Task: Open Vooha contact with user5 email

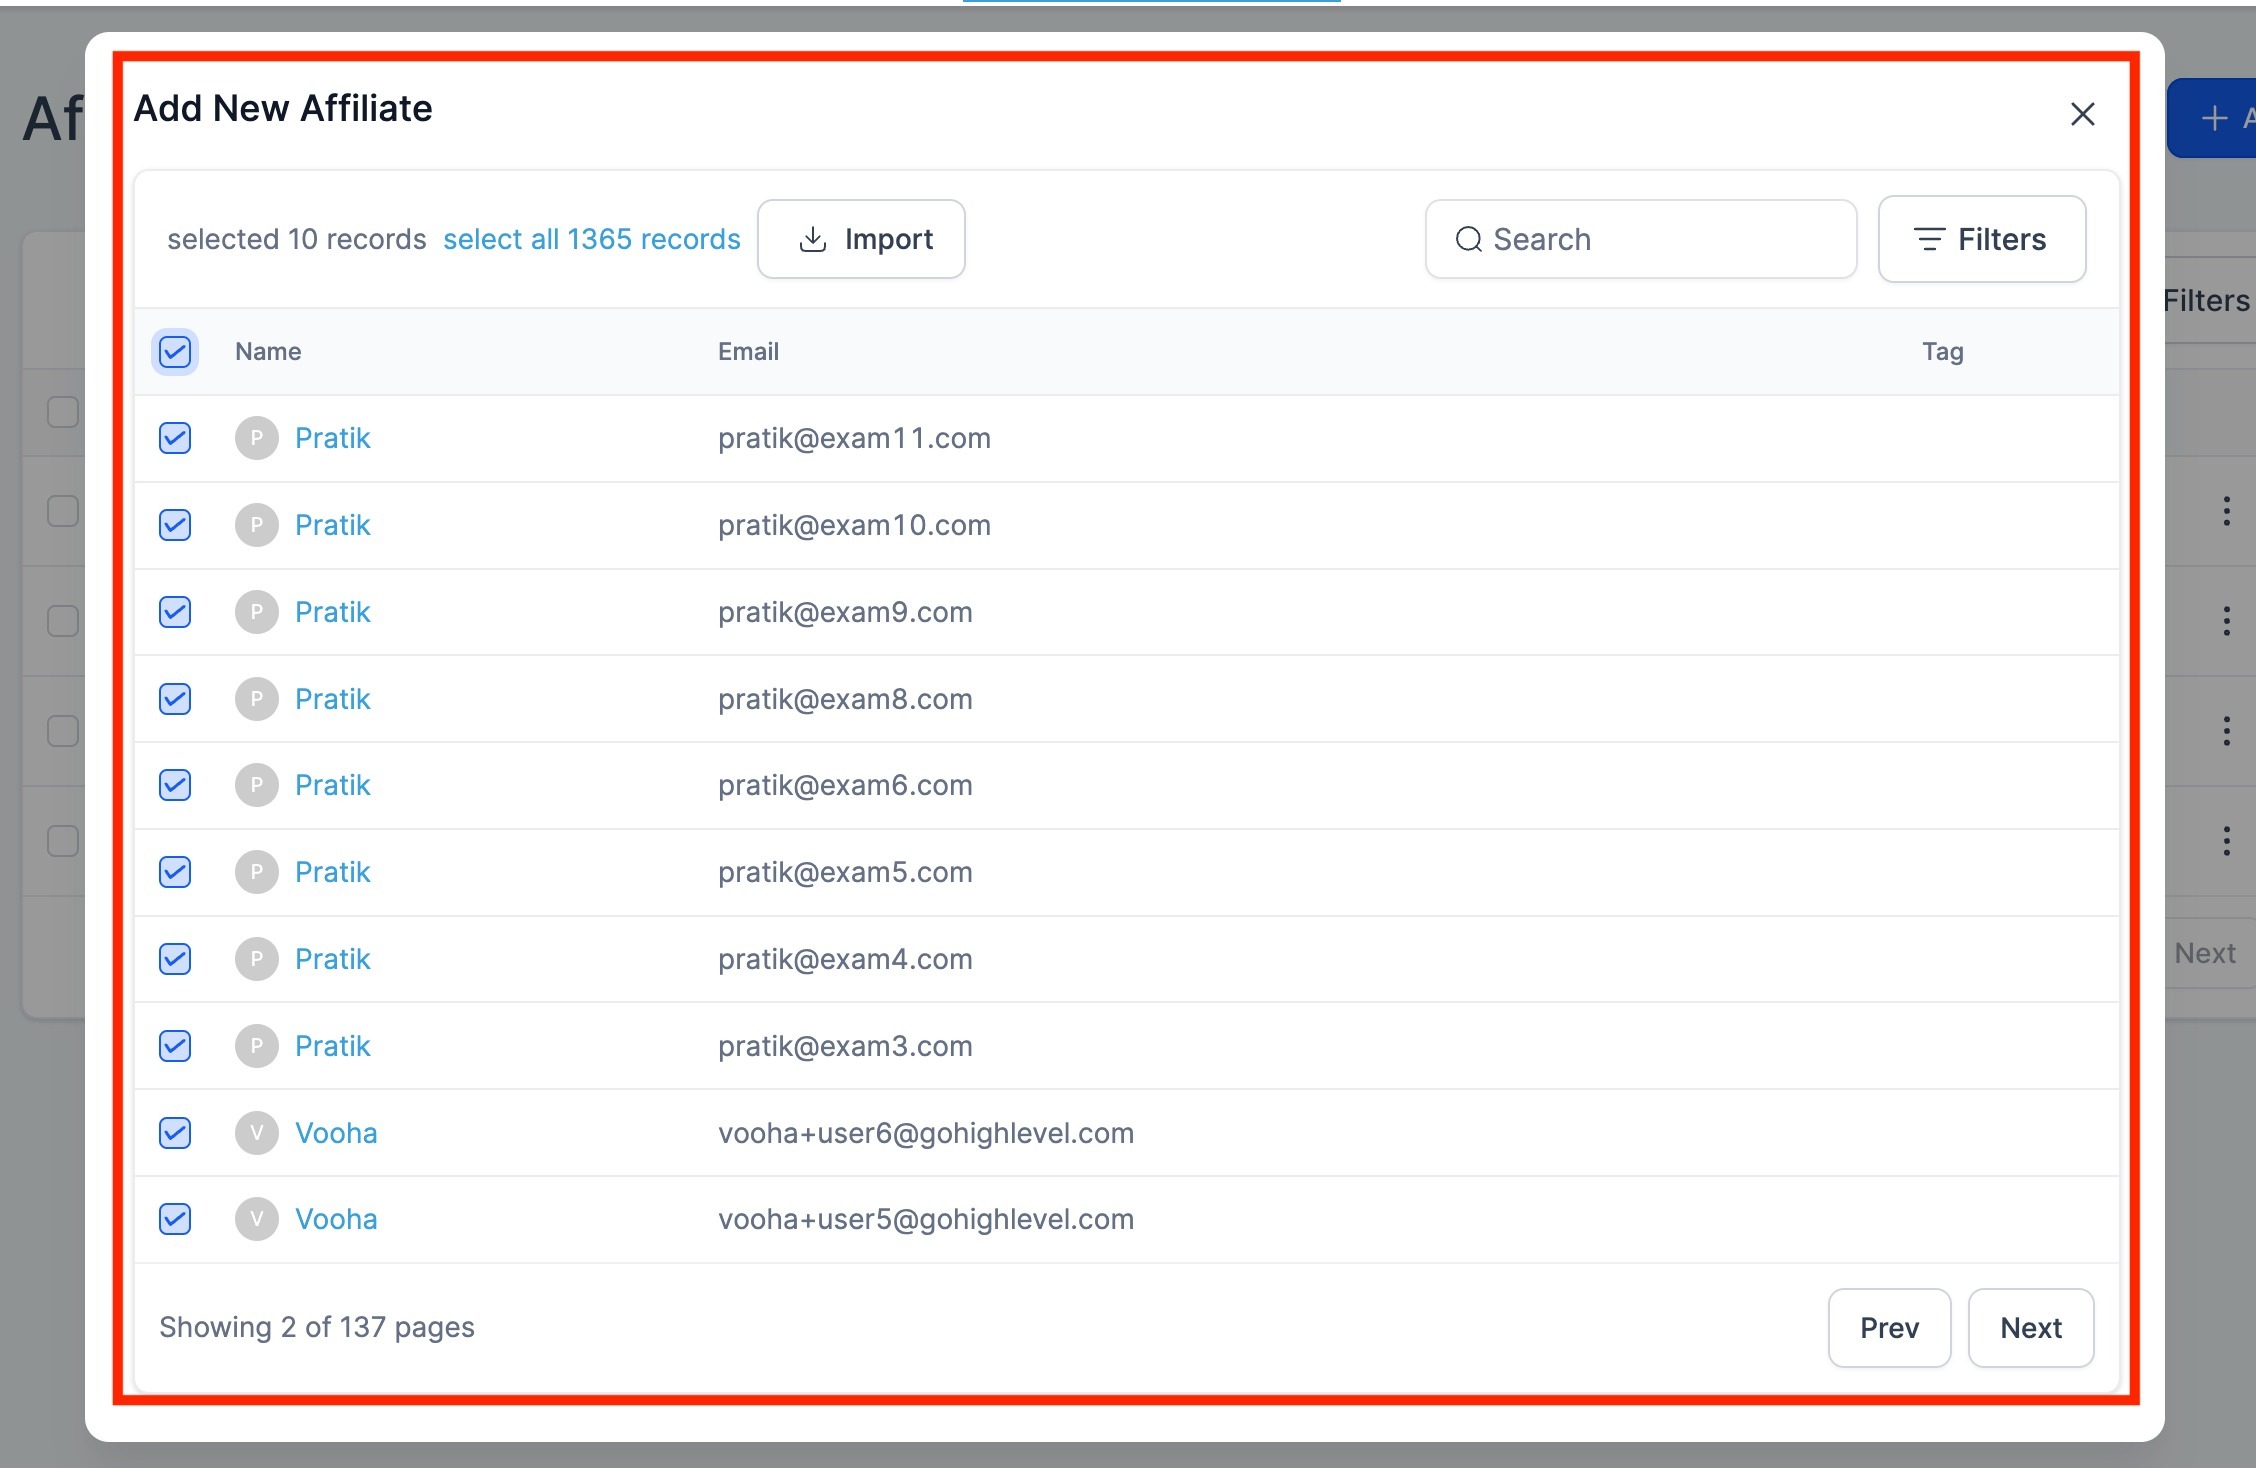Action: click(x=336, y=1219)
